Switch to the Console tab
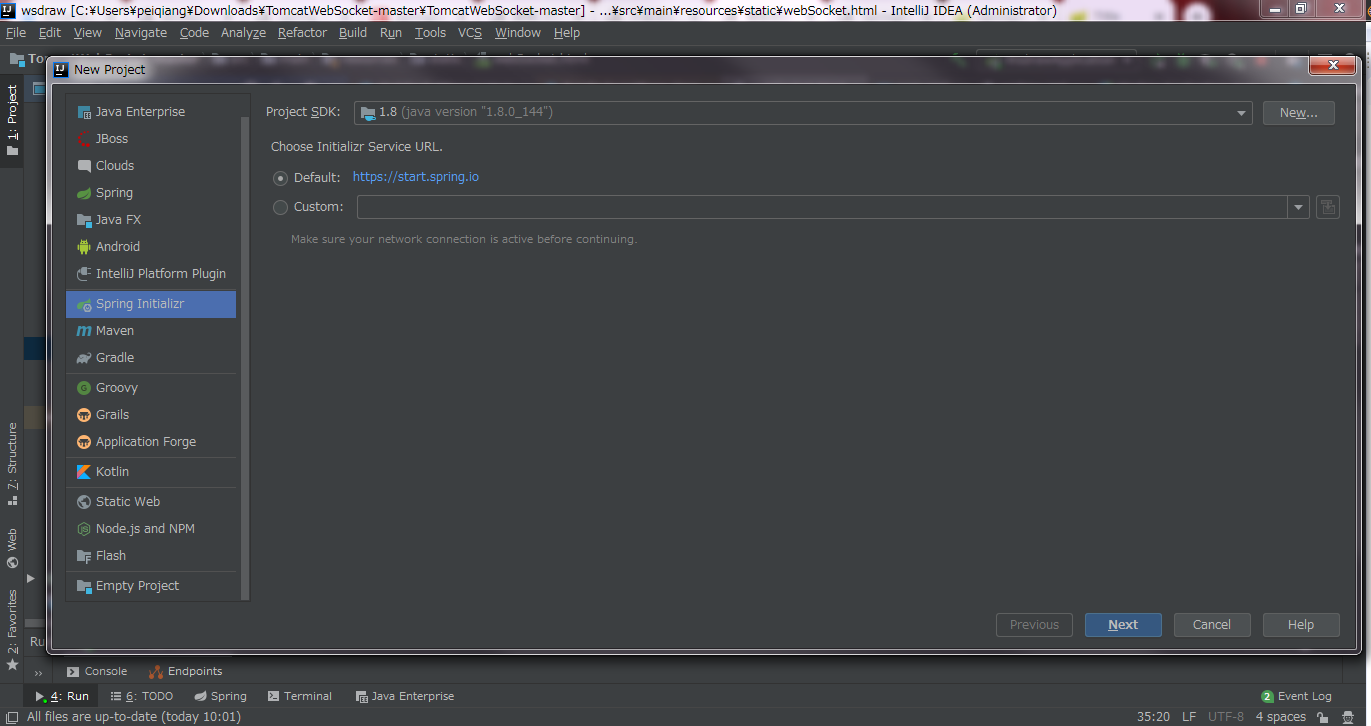1371x726 pixels. click(x=96, y=672)
